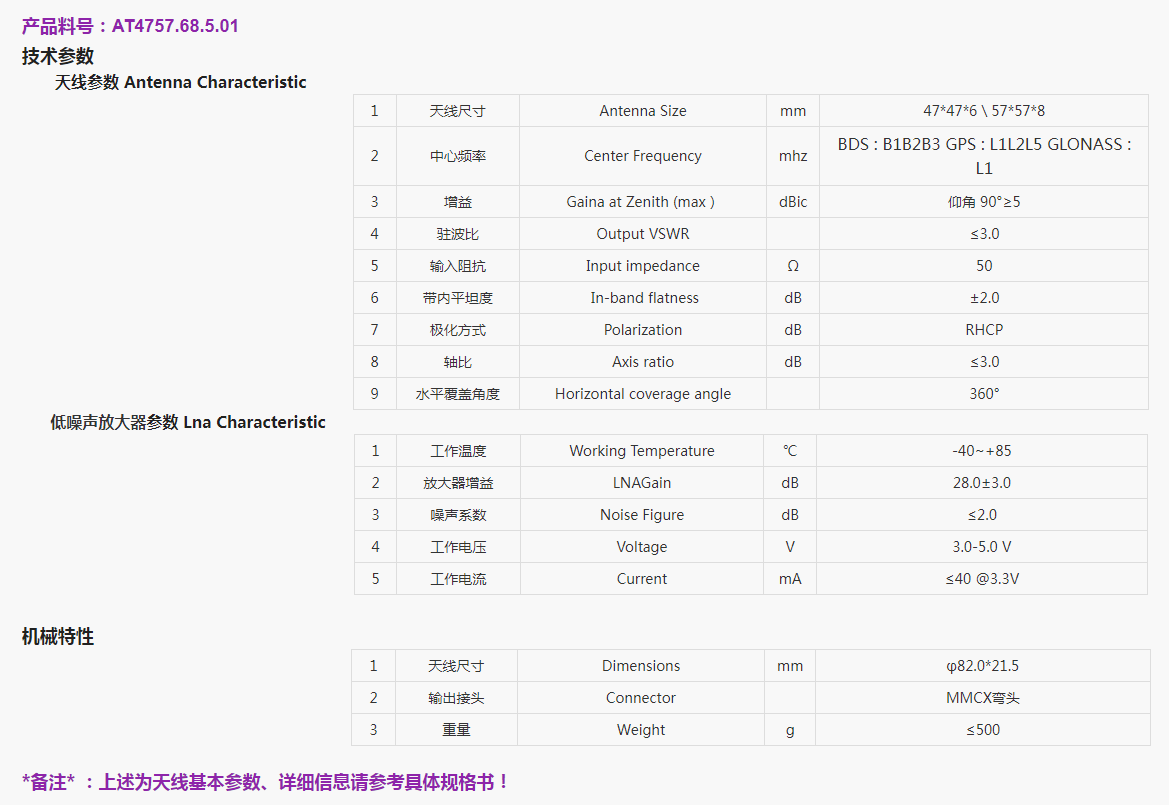Select the Antenna Characteristic section heading

[180, 82]
